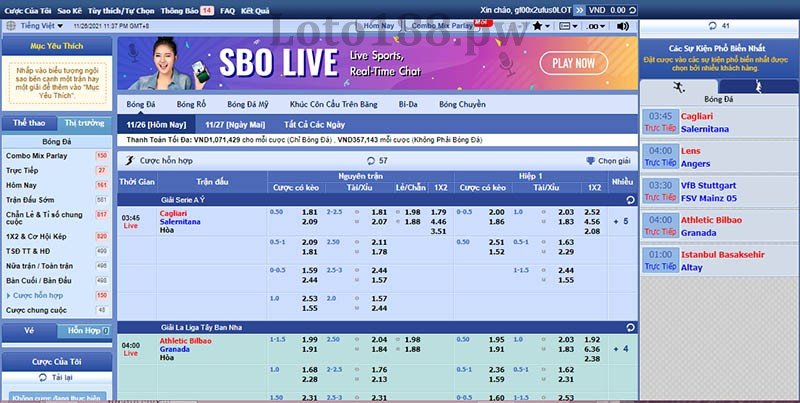This screenshot has height=403, width=800.
Task: Toggle to the Vé ticket tab
Action: tap(28, 330)
